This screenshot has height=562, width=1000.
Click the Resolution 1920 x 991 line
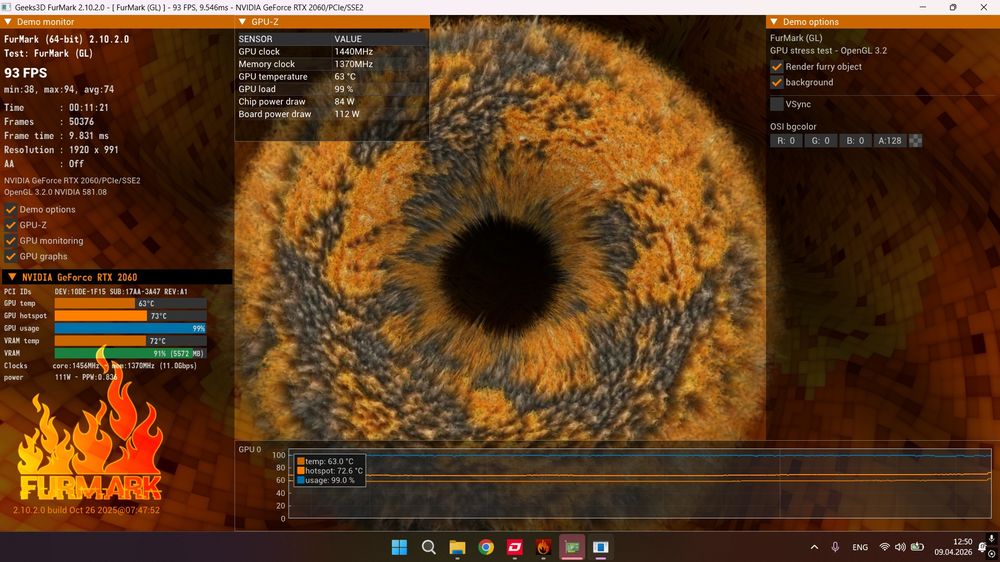(x=61, y=150)
